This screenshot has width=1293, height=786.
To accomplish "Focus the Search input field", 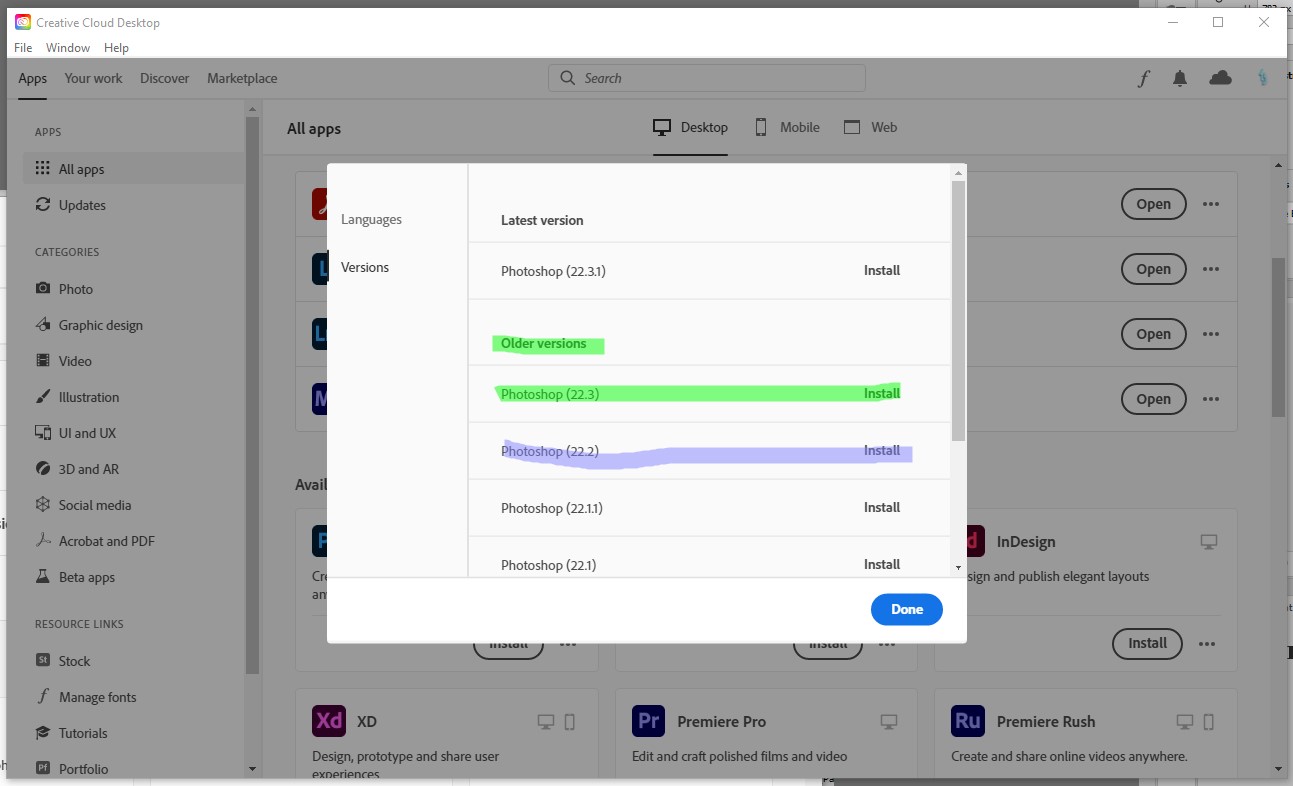I will click(707, 78).
